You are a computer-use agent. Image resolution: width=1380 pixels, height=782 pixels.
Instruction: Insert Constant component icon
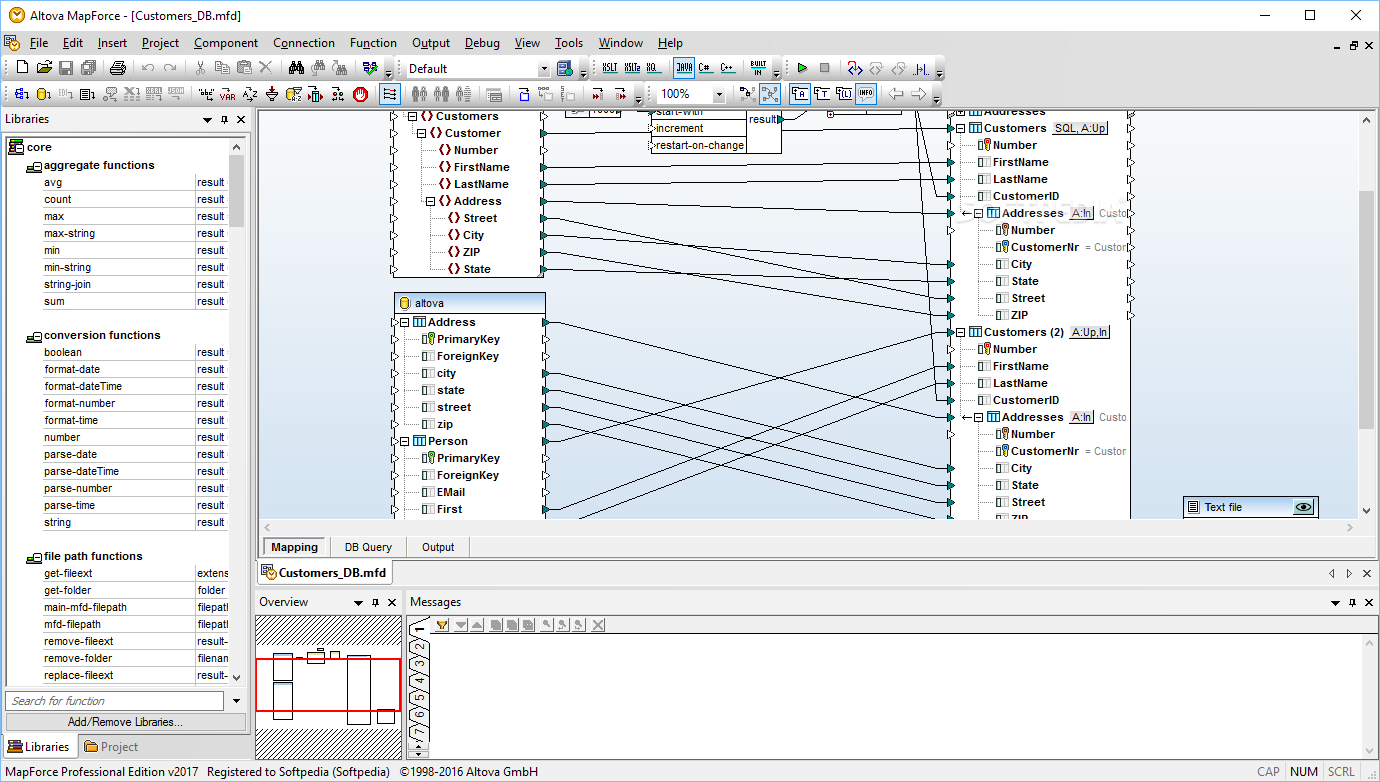(x=206, y=94)
